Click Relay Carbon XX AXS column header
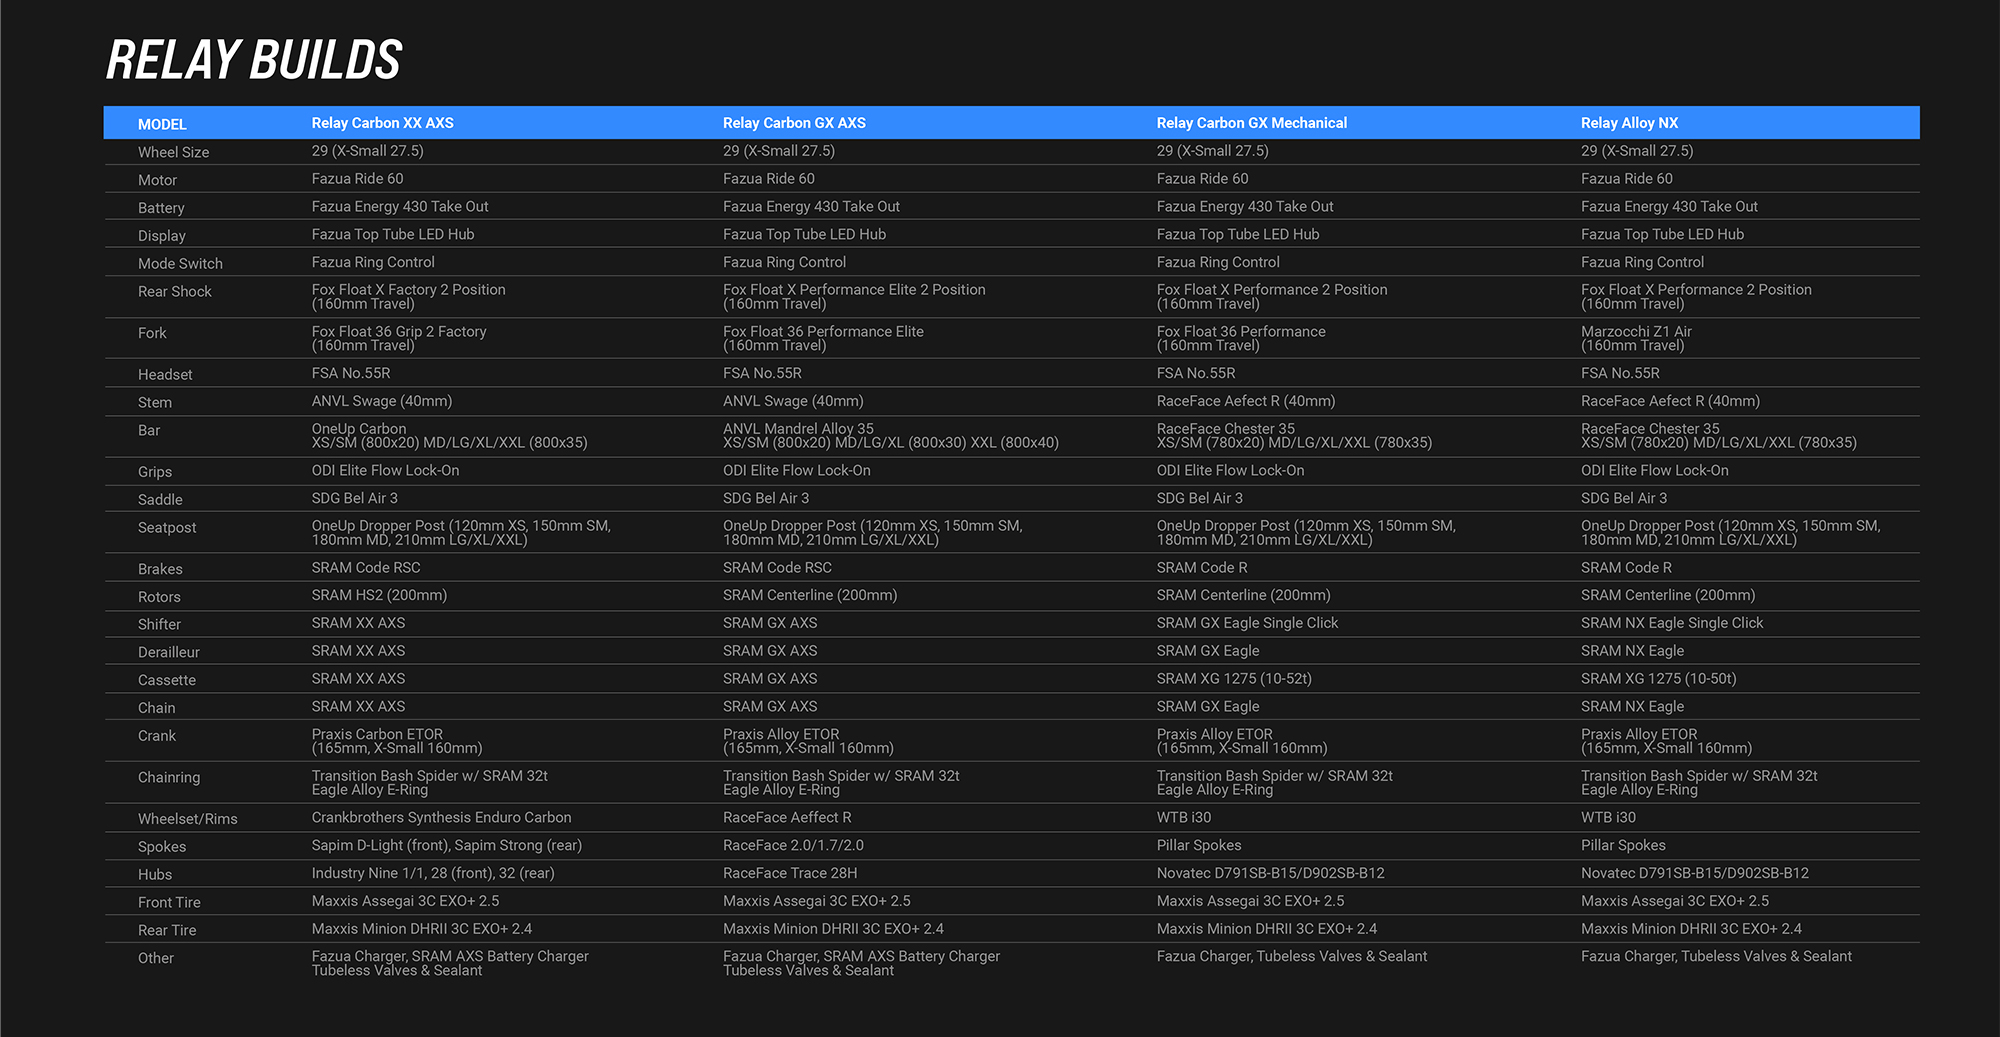2000x1037 pixels. tap(382, 123)
